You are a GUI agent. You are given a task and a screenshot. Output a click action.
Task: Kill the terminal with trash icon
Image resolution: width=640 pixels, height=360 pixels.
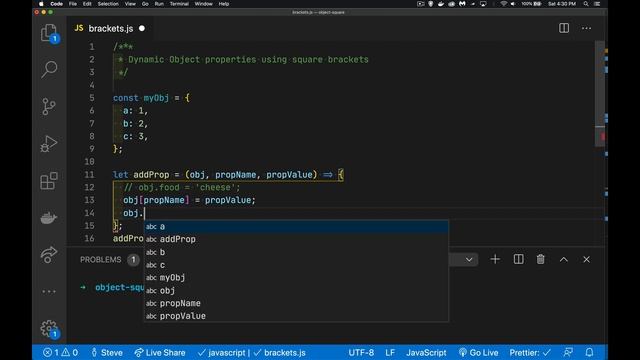pyautogui.click(x=540, y=259)
